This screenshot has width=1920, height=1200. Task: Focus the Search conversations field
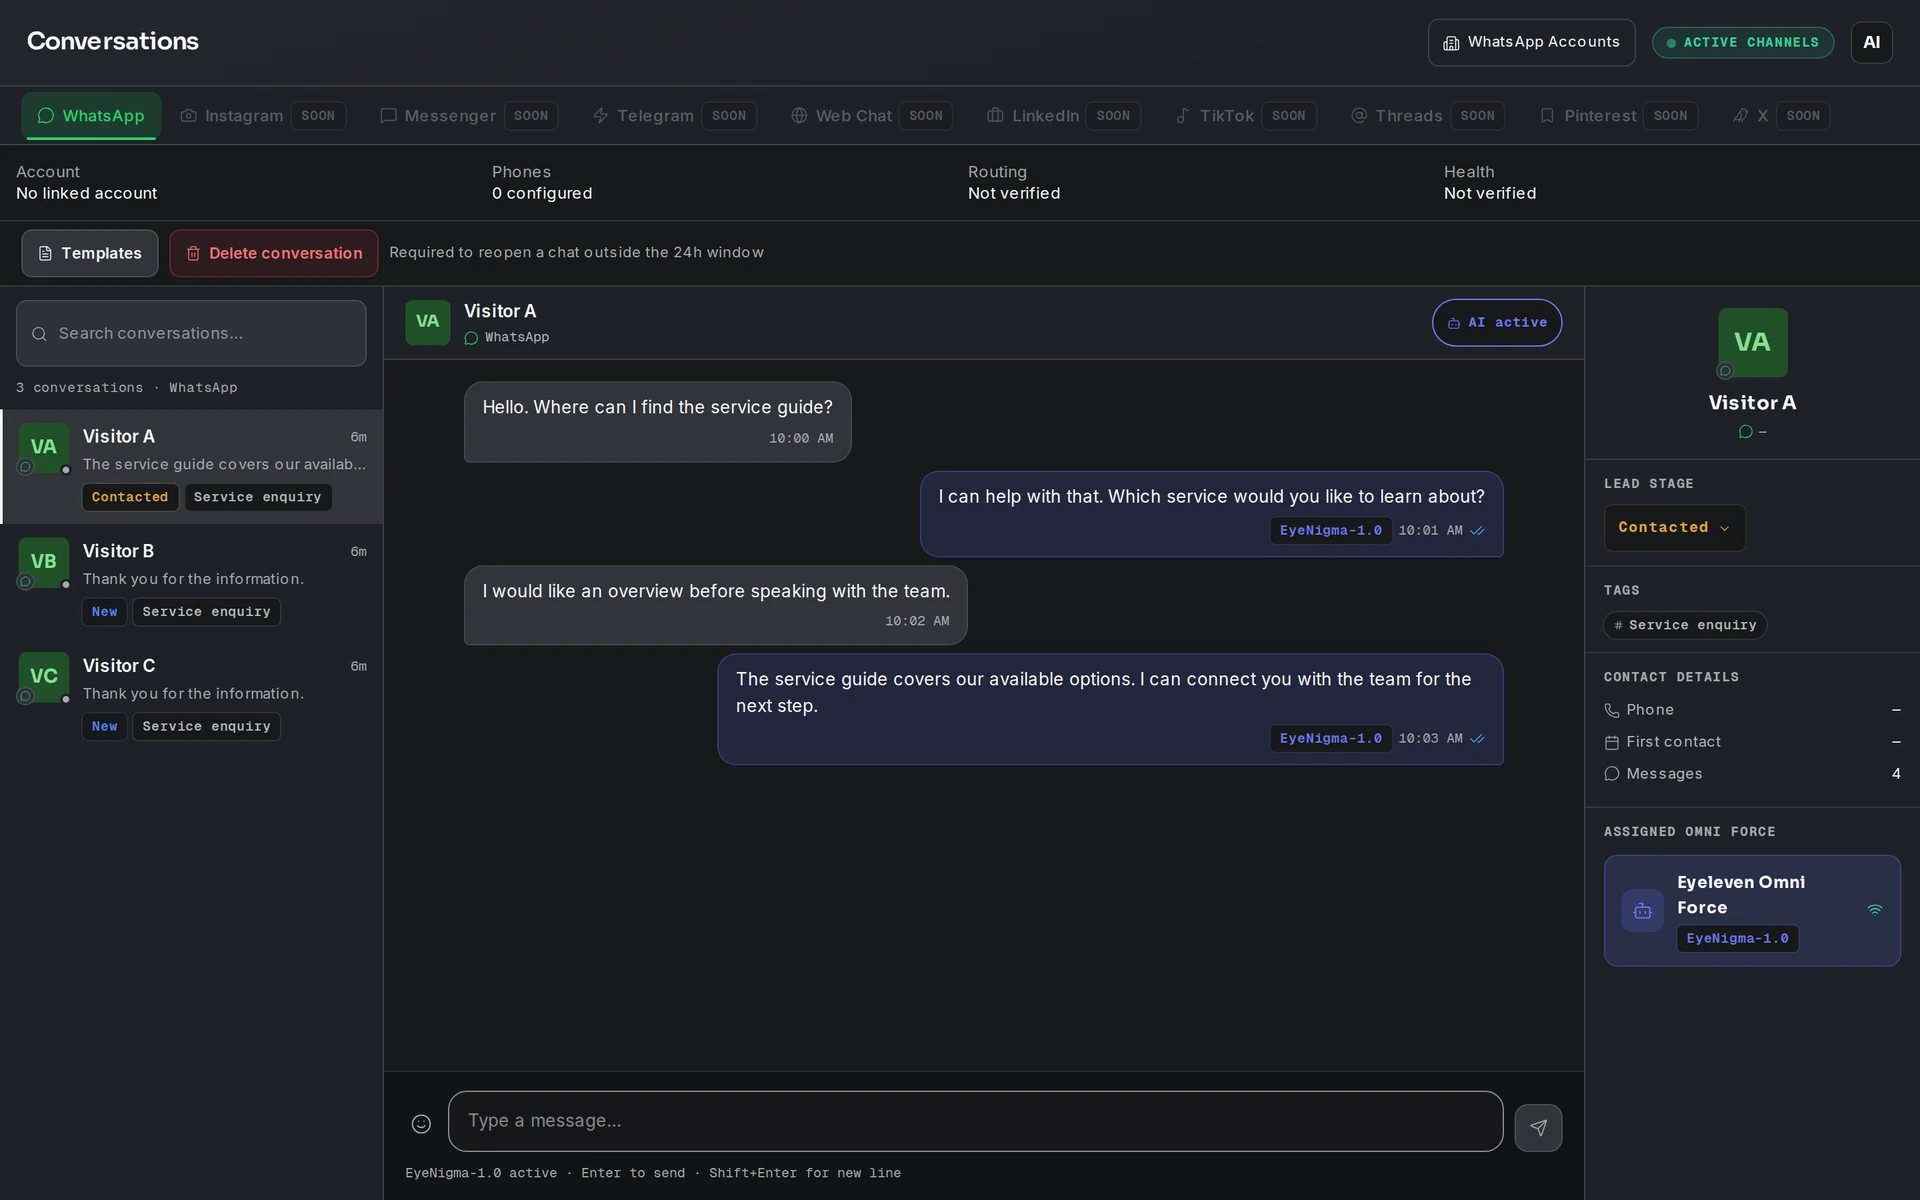pos(191,334)
